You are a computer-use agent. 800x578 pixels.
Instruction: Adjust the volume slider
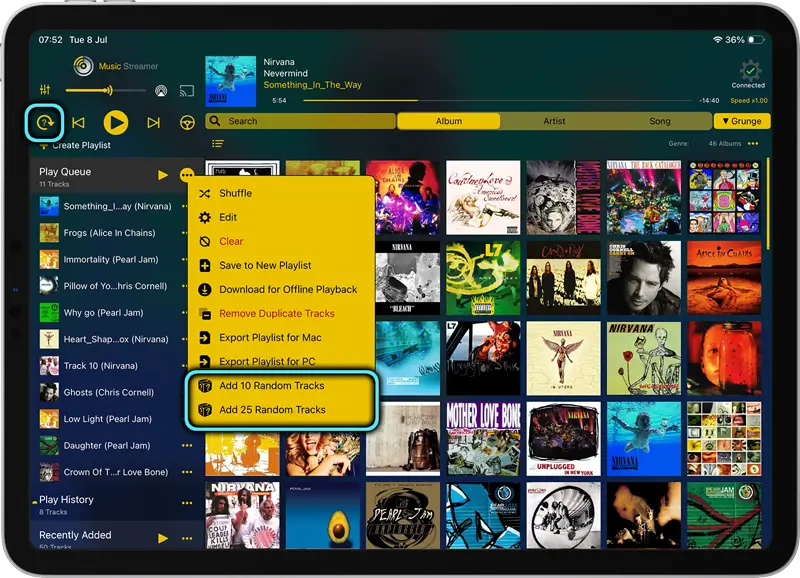point(106,91)
